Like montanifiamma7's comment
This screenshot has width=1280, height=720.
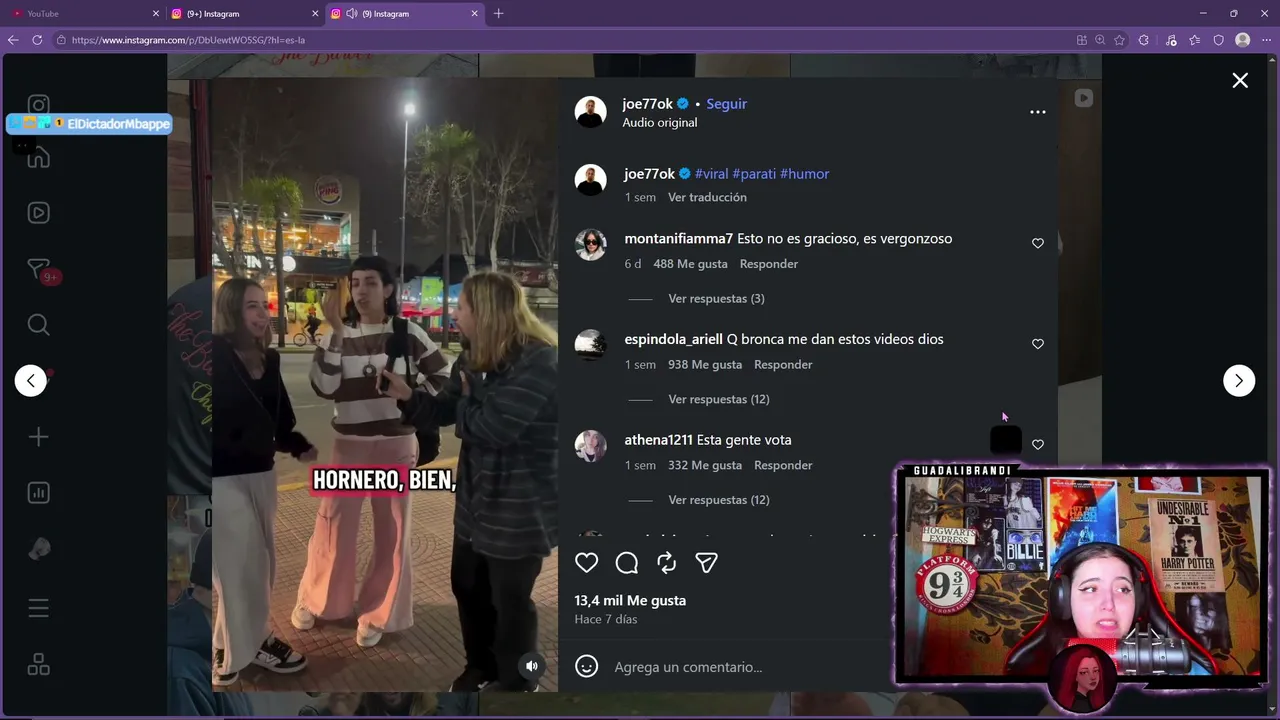(x=1038, y=243)
